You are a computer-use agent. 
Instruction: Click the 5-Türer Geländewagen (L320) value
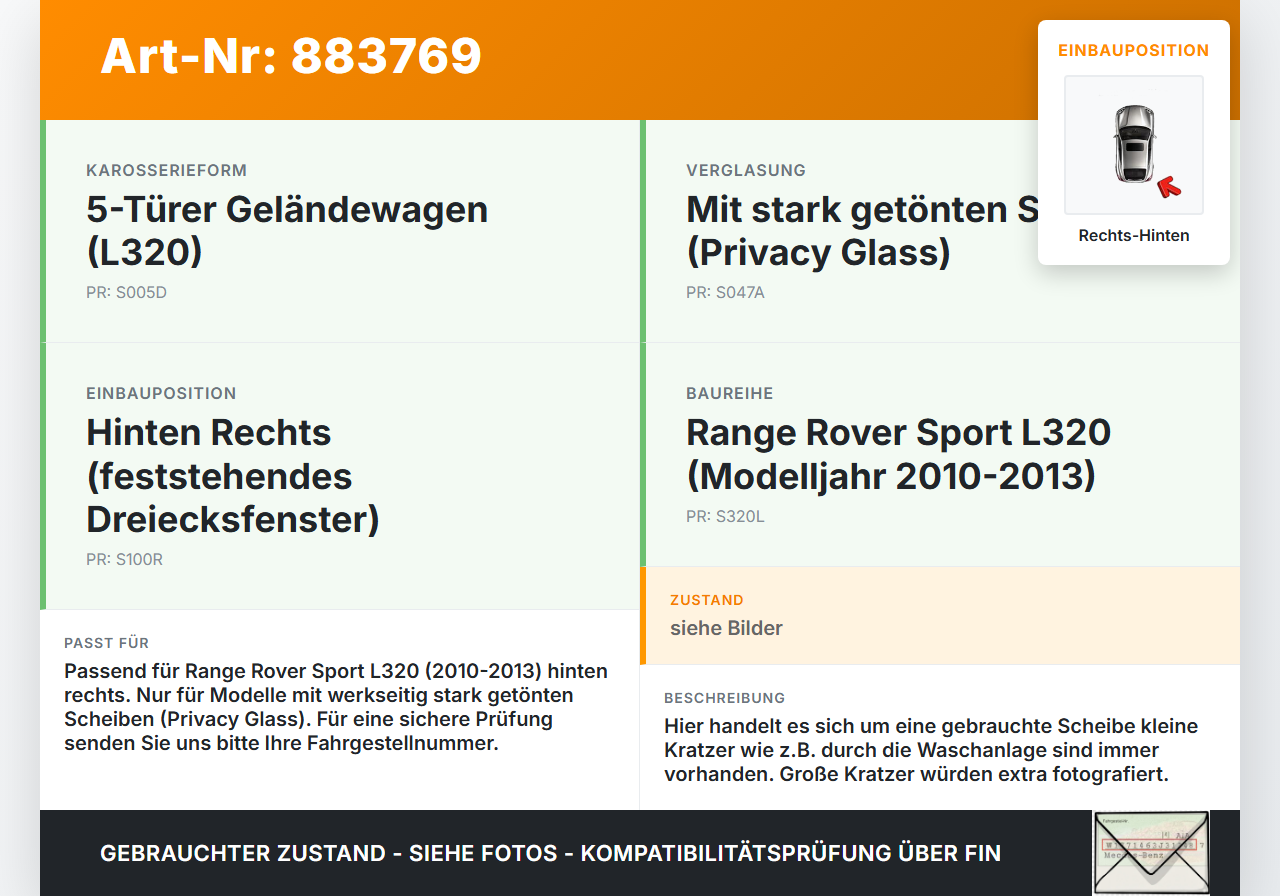click(x=287, y=231)
